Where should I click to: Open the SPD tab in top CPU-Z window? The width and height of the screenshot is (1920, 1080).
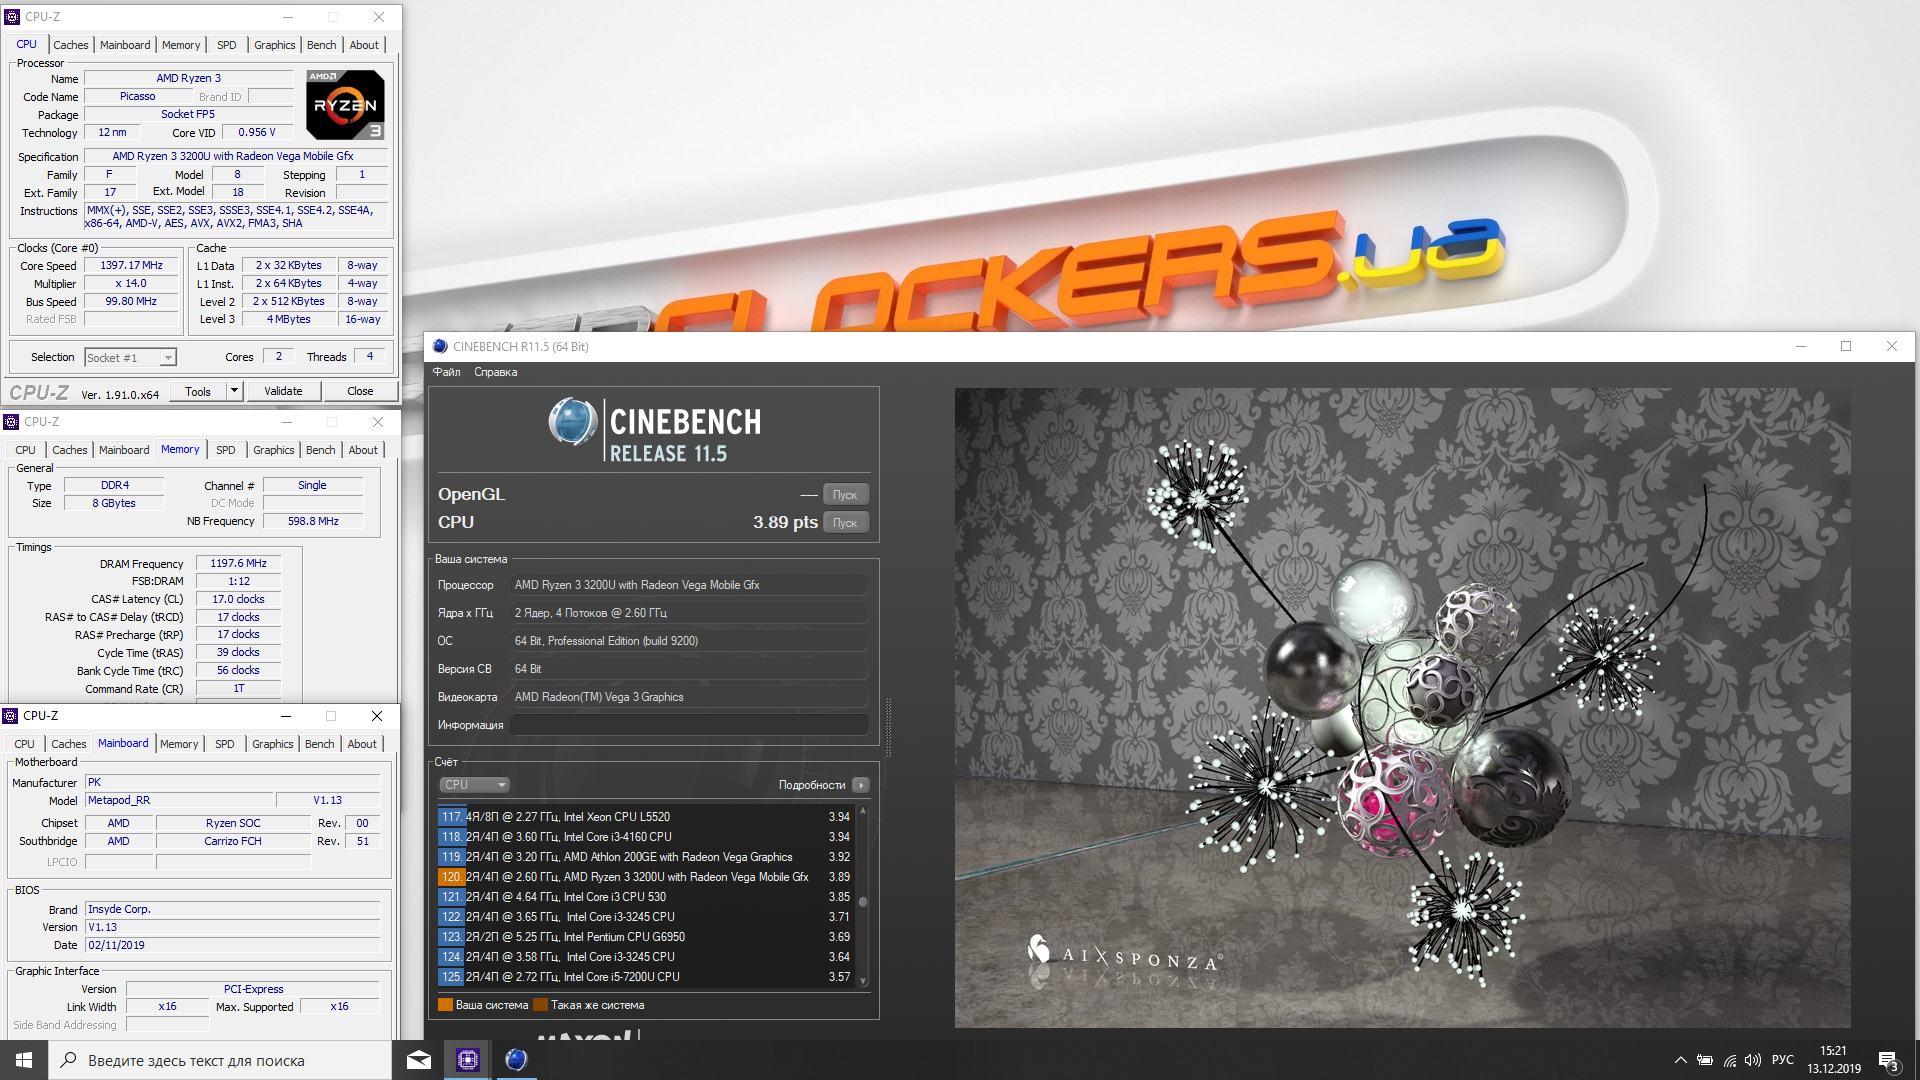click(x=227, y=45)
